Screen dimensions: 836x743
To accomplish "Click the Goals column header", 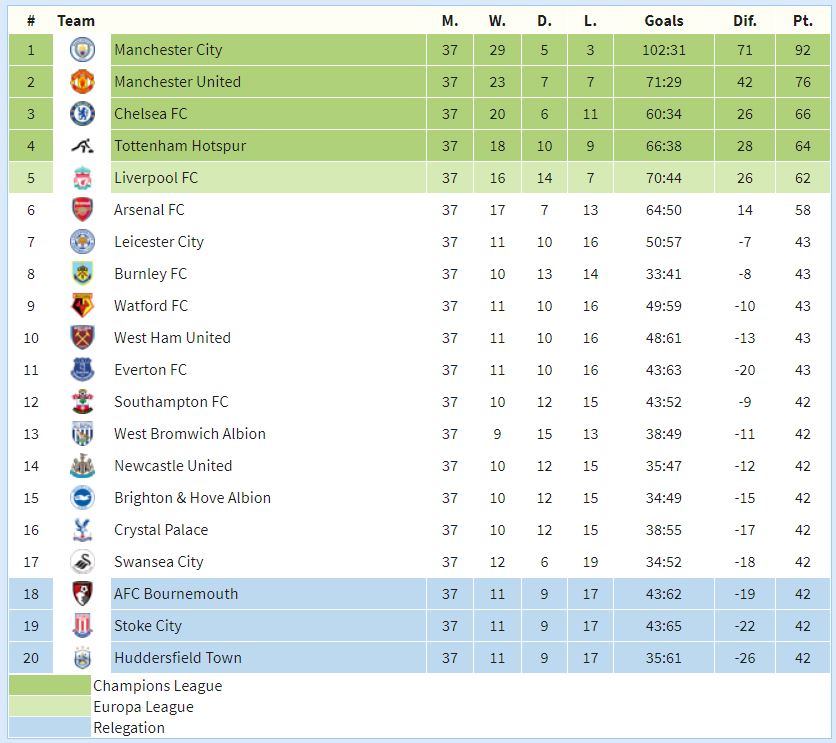I will pos(664,21).
